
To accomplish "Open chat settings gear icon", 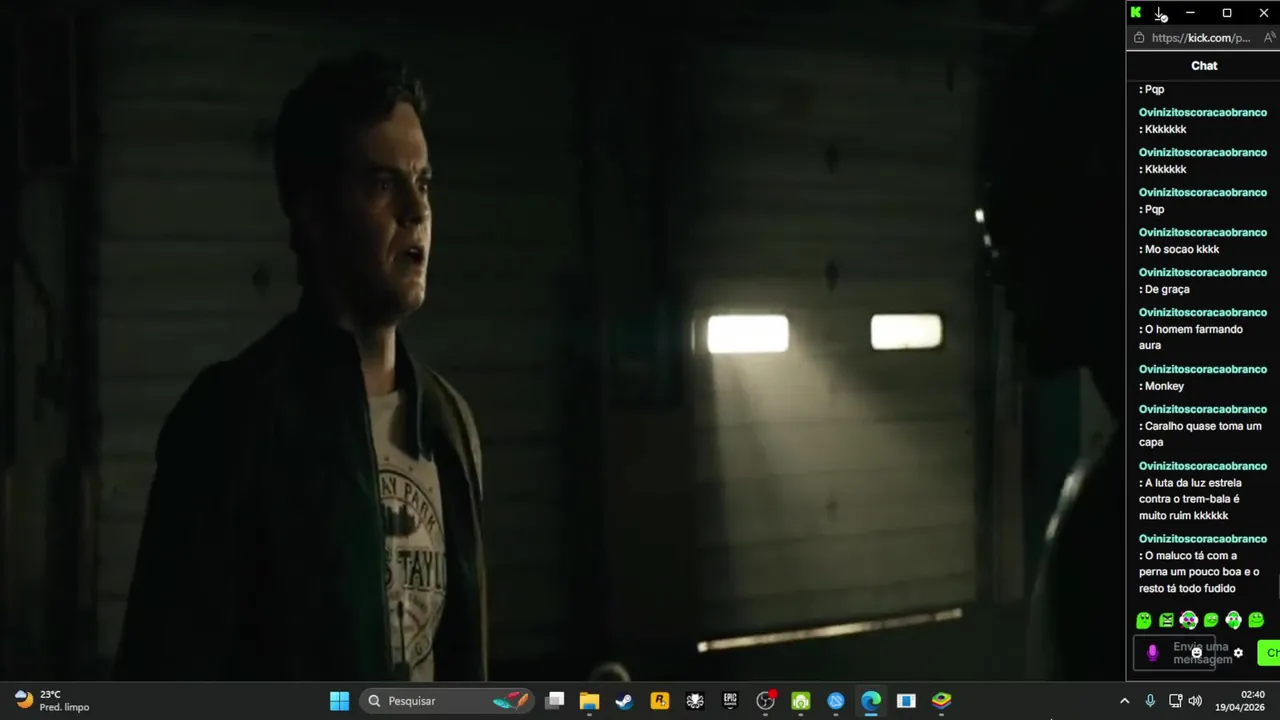I will (x=1238, y=653).
